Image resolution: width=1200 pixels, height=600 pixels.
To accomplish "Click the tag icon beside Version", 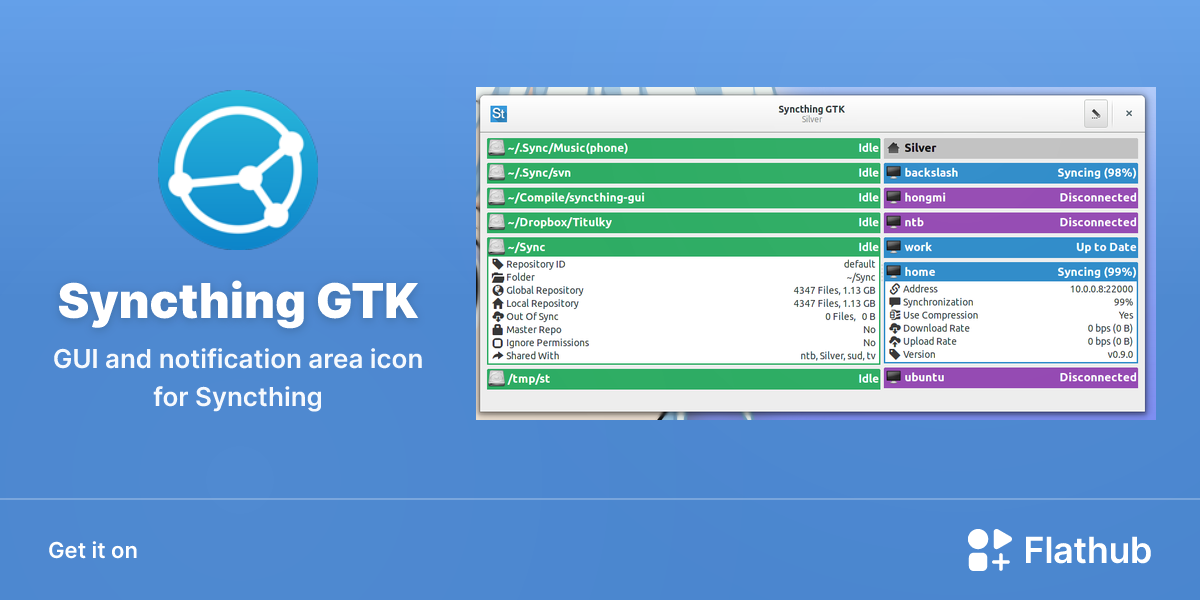I will coord(895,354).
